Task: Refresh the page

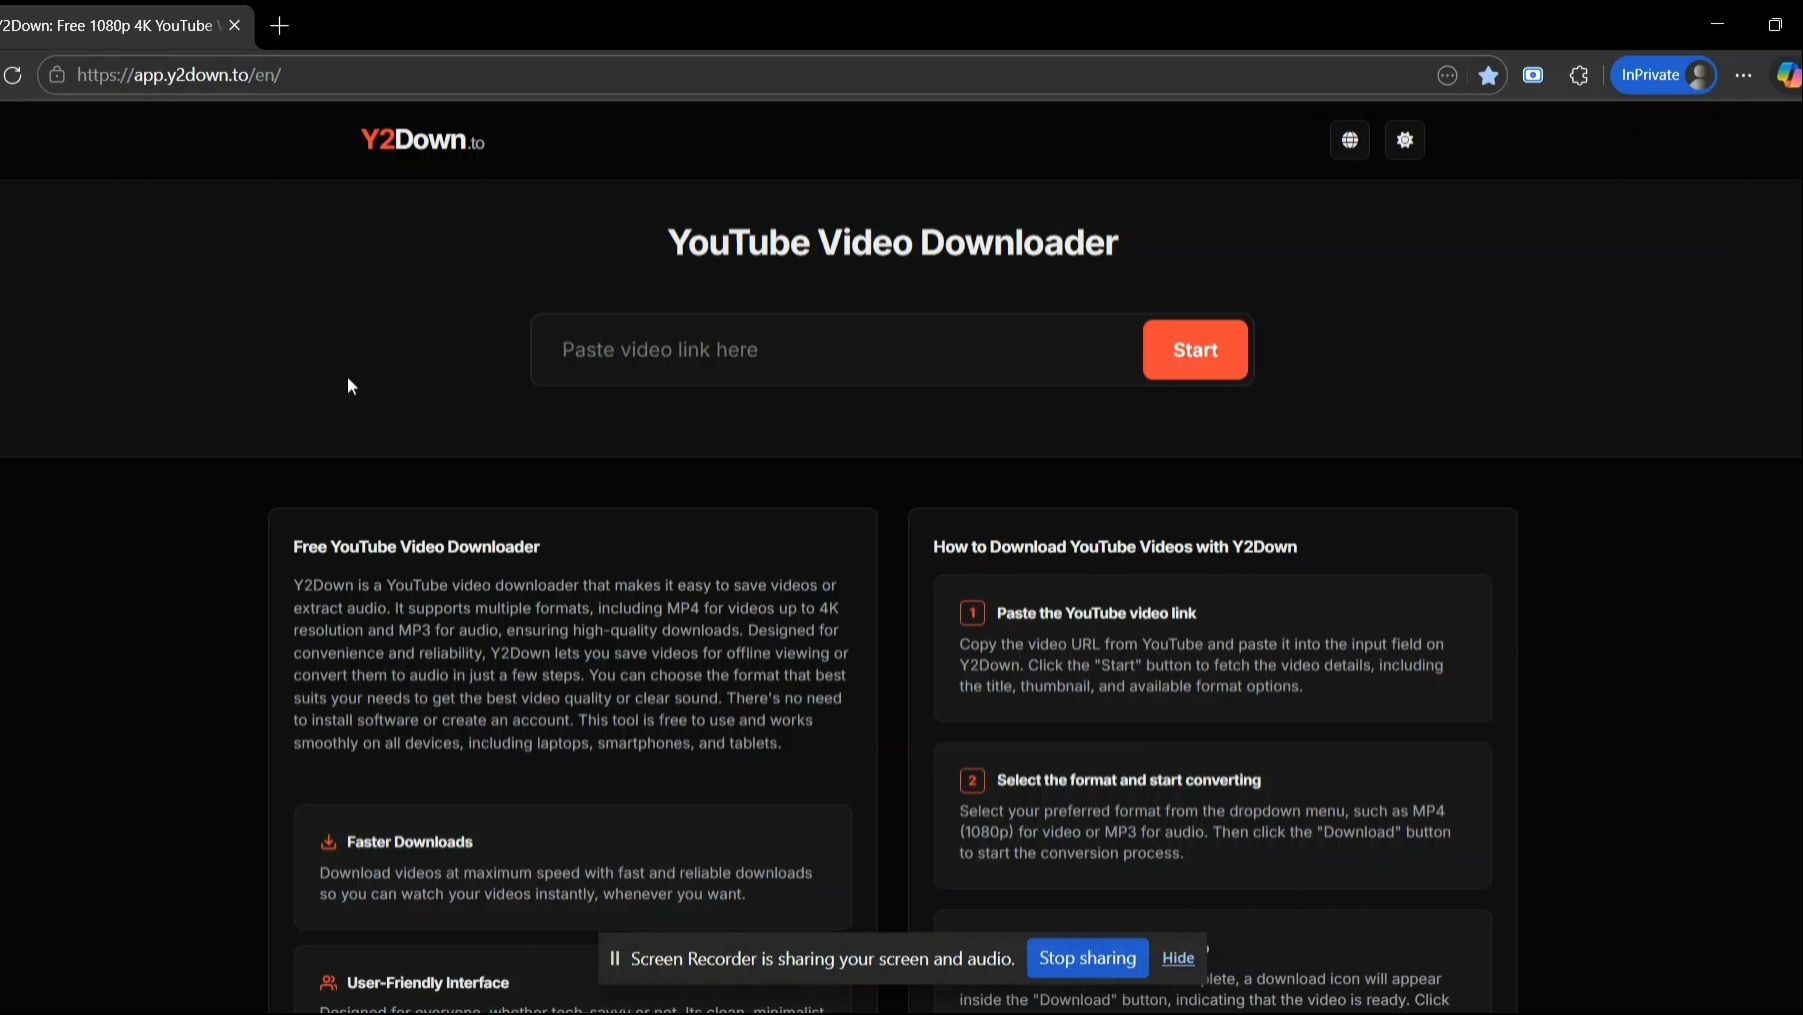Action: (x=13, y=76)
